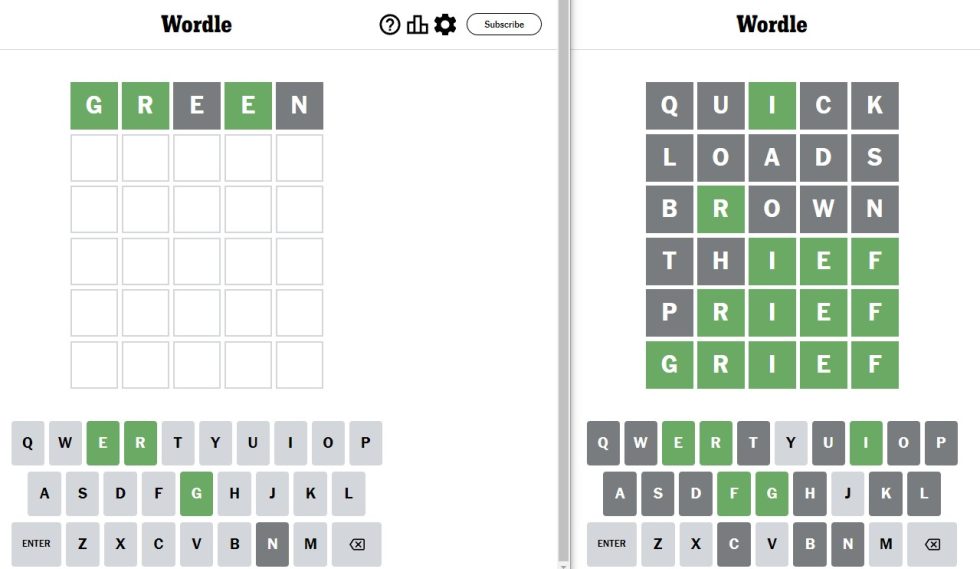Click the first empty tile in row two

point(94,158)
